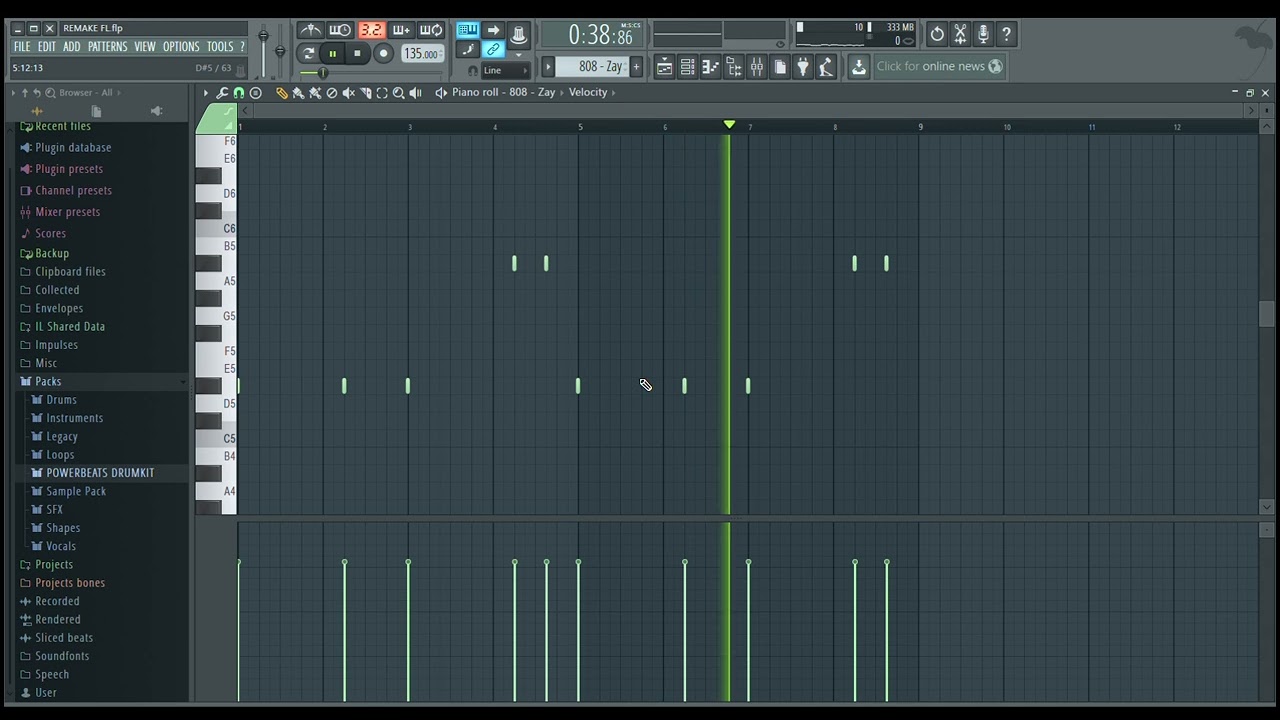Stop playback with the stop button
The image size is (1280, 720).
pos(357,54)
